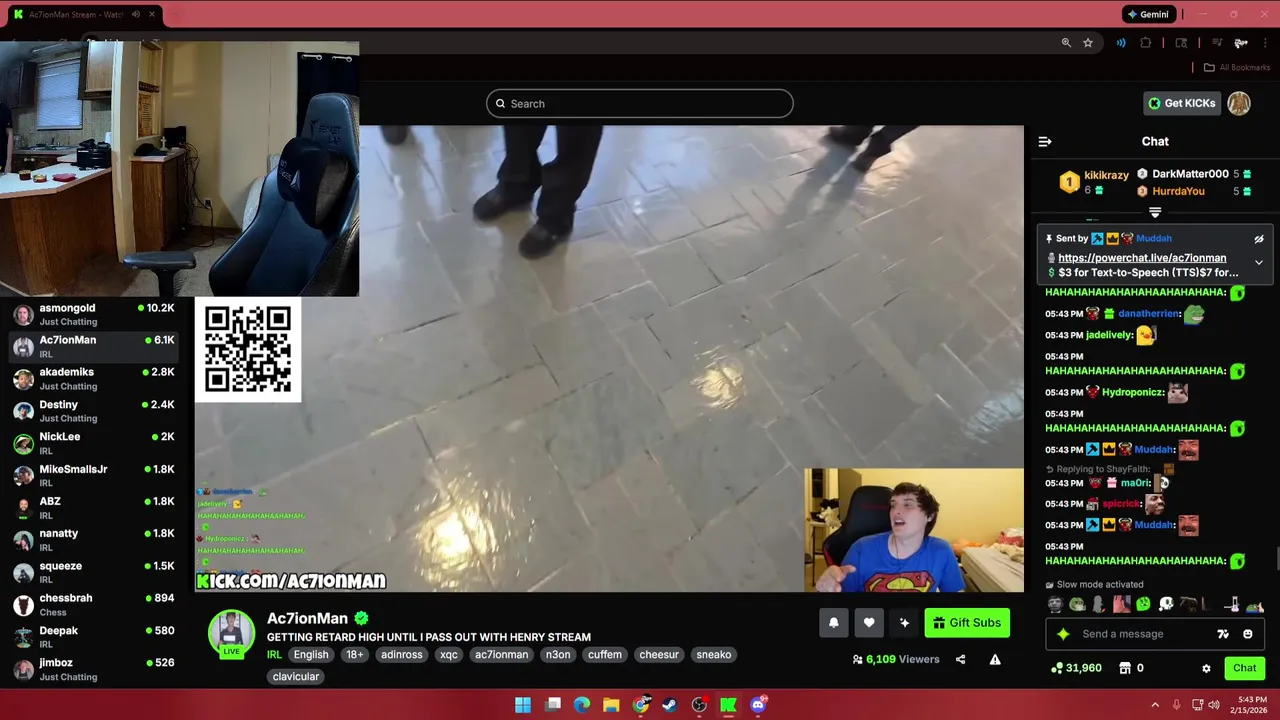
Task: Open Chrome media controls icon
Action: pyautogui.click(x=1217, y=43)
